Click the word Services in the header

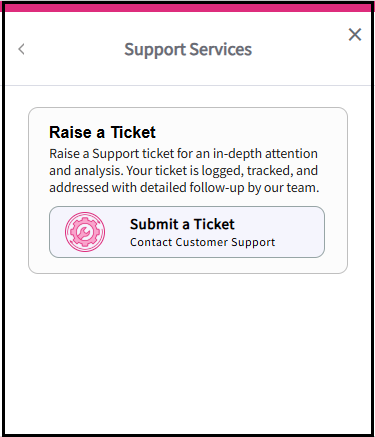pos(221,49)
